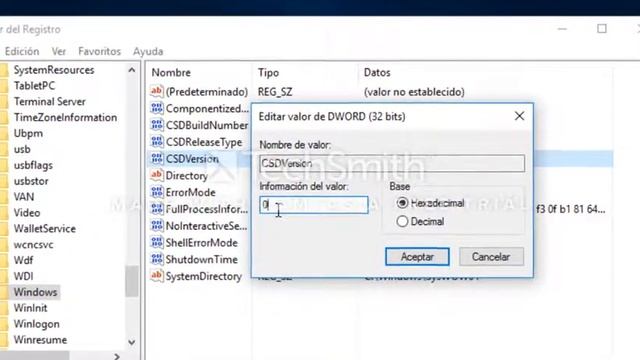Open the Ayuda menu
The height and width of the screenshot is (360, 640).
click(148, 51)
